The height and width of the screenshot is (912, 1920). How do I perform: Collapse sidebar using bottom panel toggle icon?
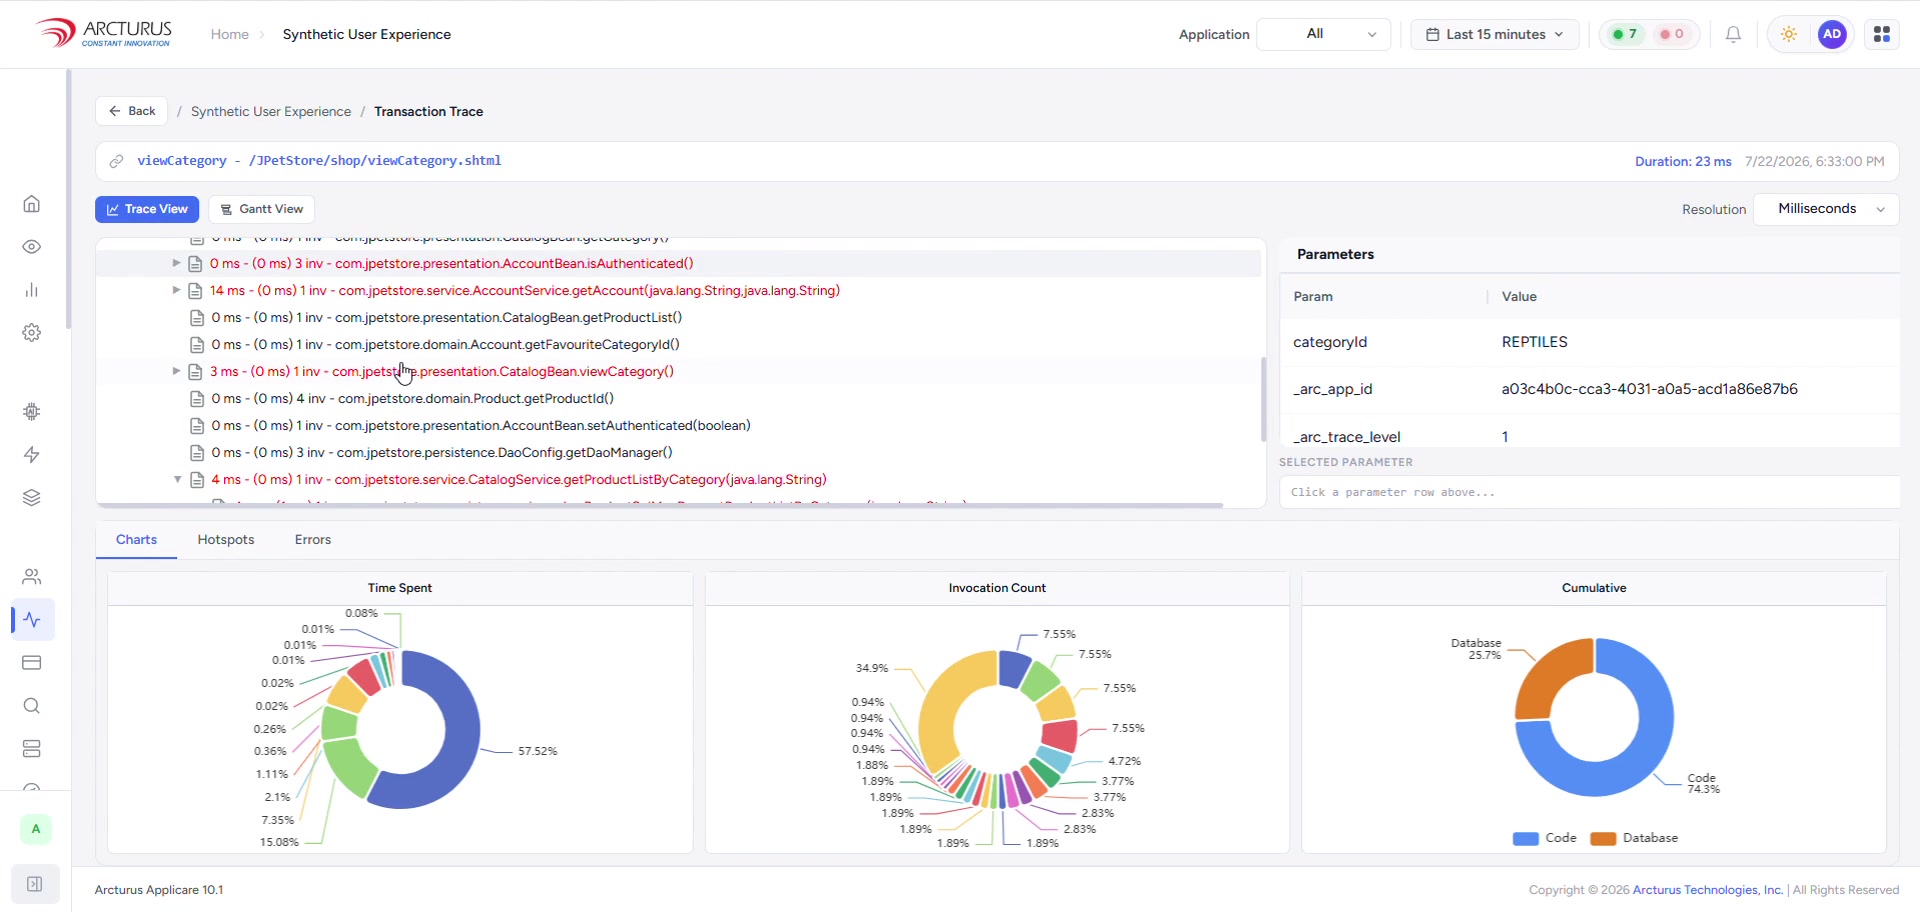(x=35, y=884)
